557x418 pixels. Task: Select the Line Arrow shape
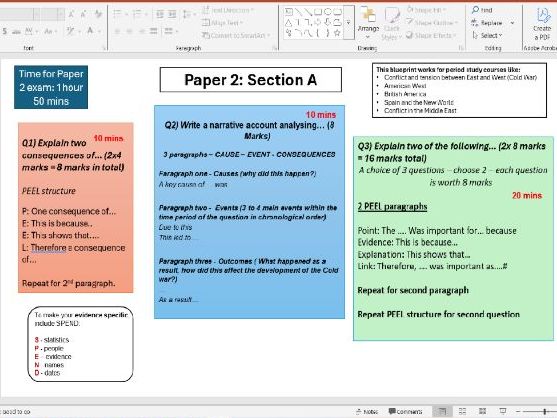click(308, 12)
